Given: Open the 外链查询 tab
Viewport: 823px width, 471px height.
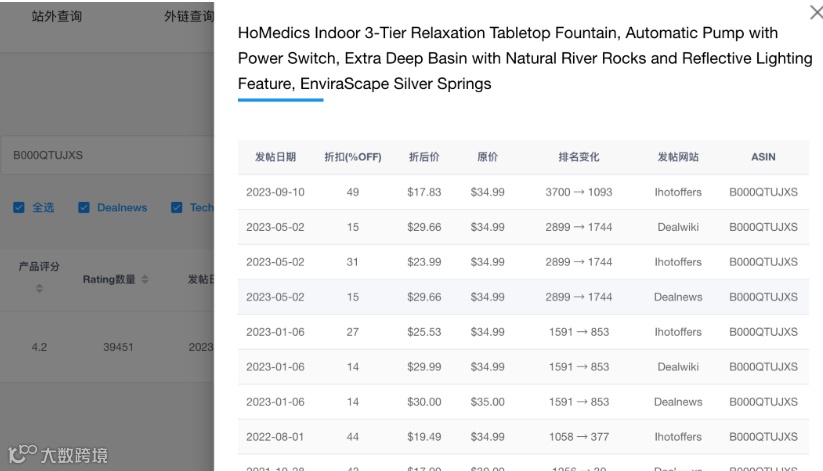Looking at the screenshot, I should point(189,17).
